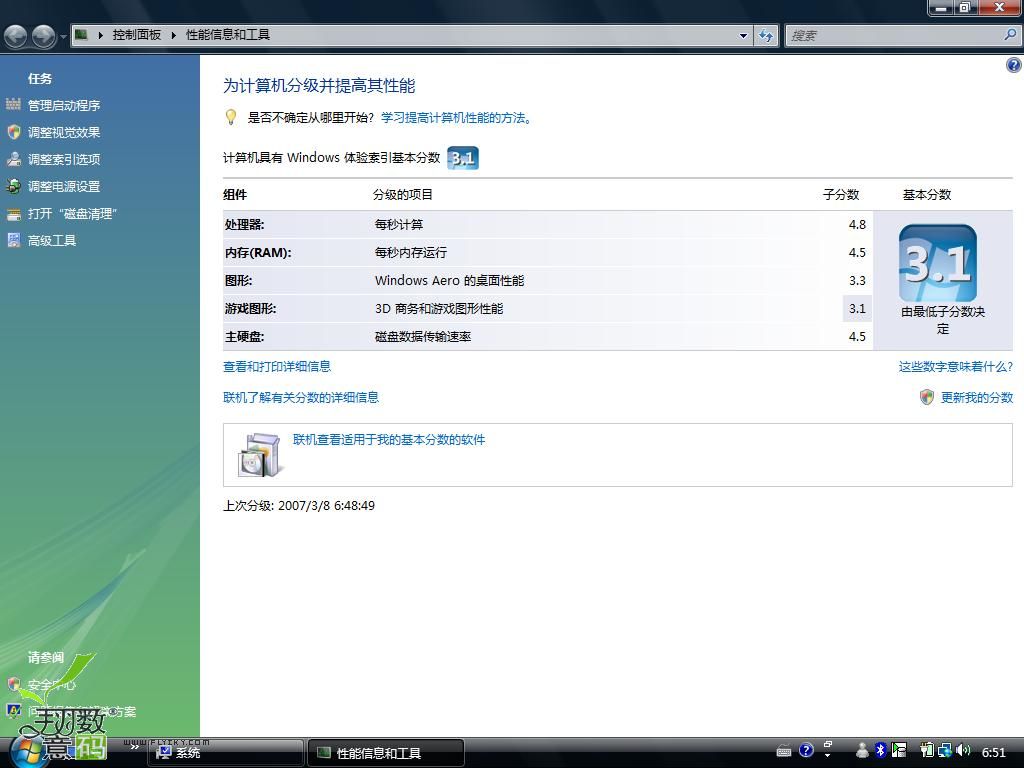Click the 图形 subscore 3.3 value
Image resolution: width=1024 pixels, height=768 pixels.
(x=857, y=281)
